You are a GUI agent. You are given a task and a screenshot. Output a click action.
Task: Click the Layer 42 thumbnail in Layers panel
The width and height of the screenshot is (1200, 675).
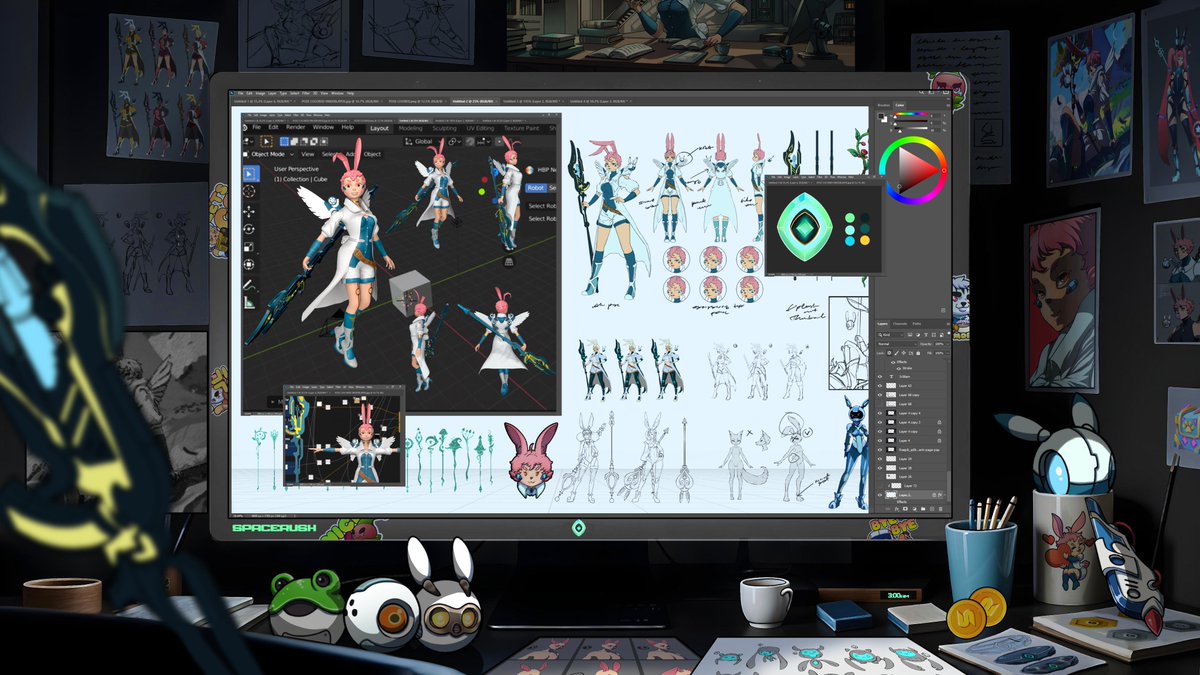click(890, 386)
